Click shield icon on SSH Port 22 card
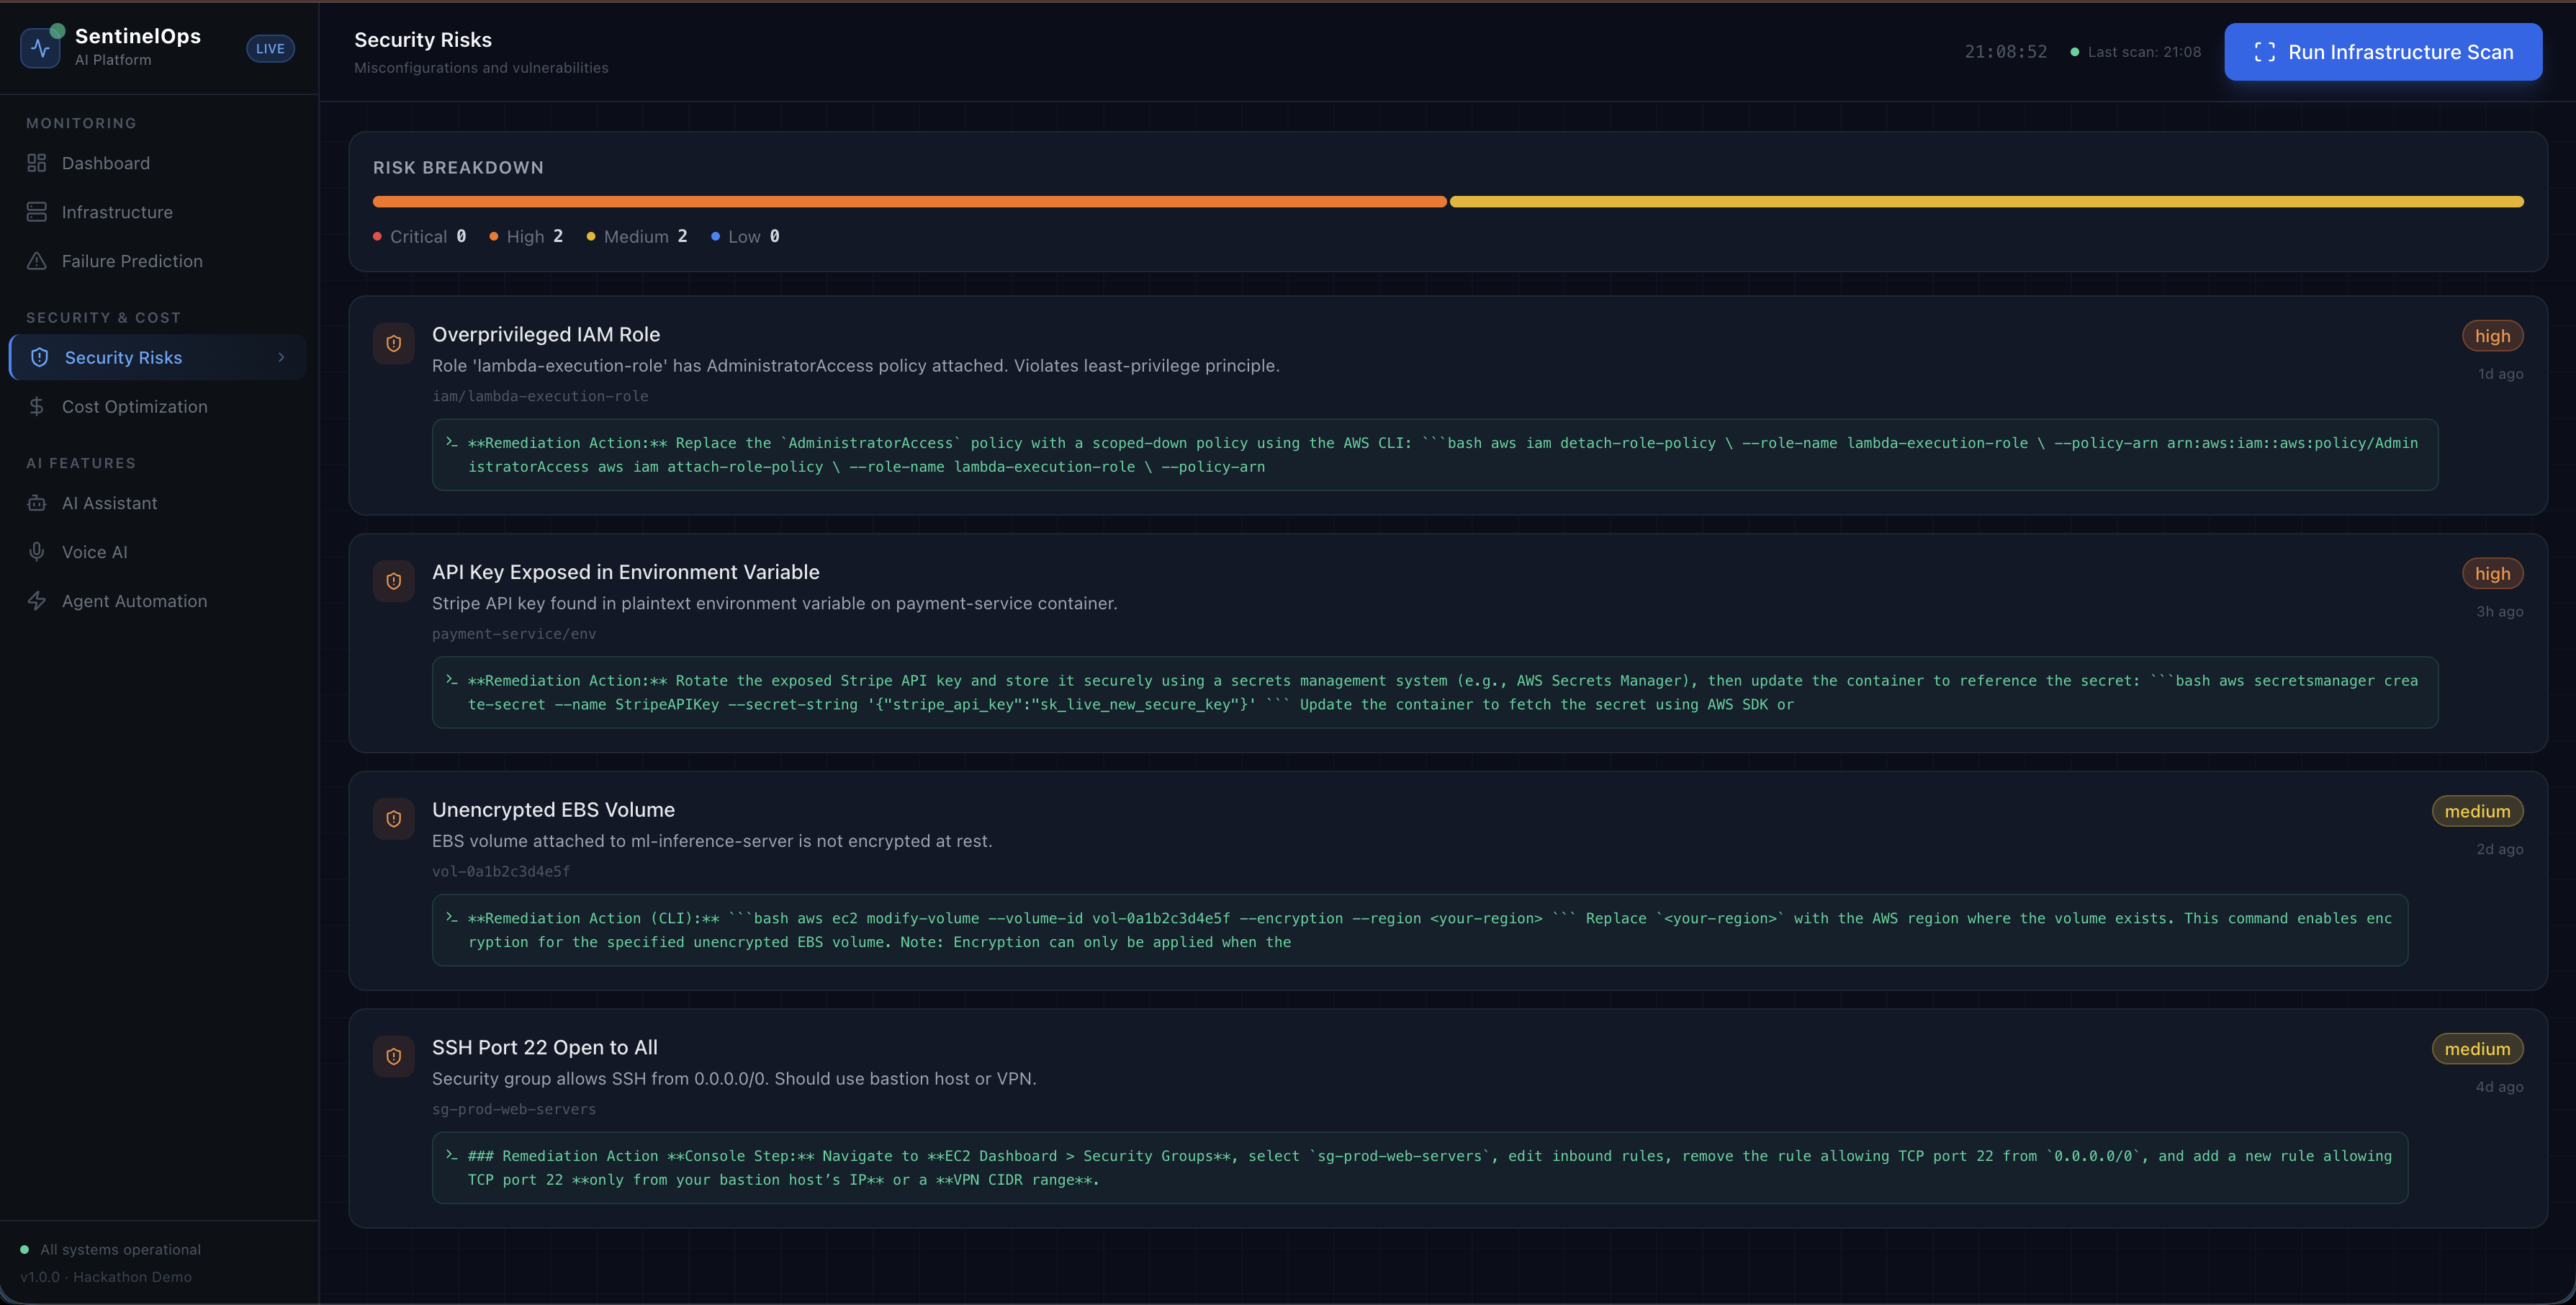Image resolution: width=2576 pixels, height=1305 pixels. click(394, 1056)
